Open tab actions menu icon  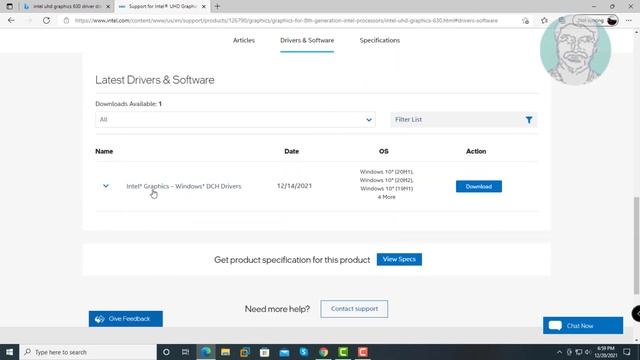(x=9, y=7)
